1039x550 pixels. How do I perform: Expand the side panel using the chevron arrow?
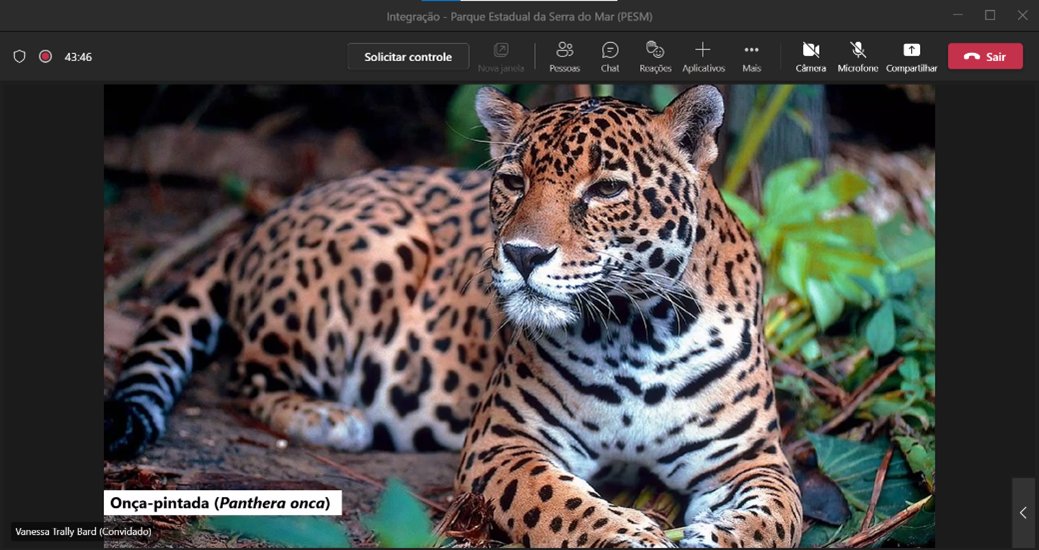click(x=1023, y=513)
